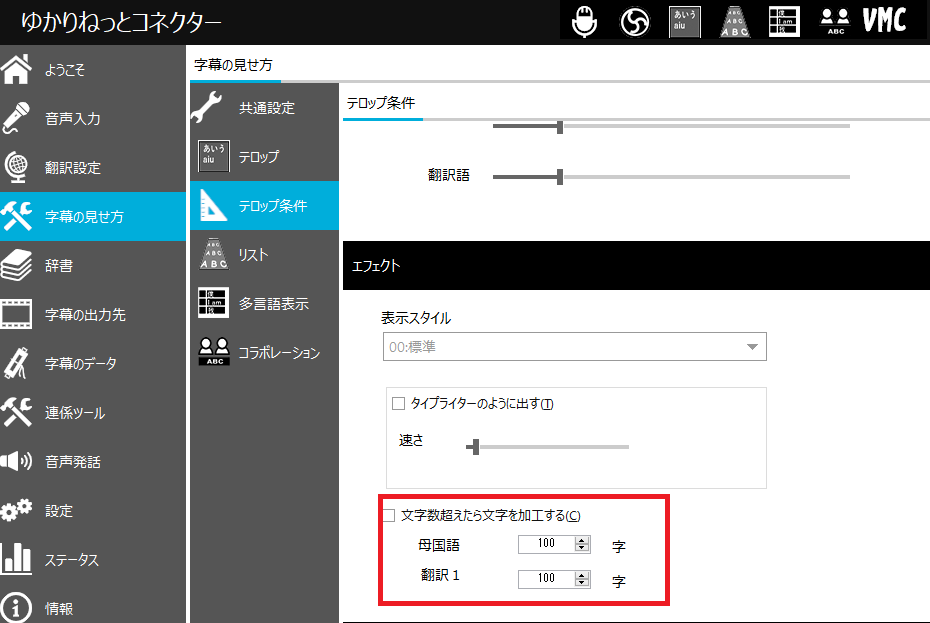Increase the 翻訳 1 character count with up arrow
The width and height of the screenshot is (930, 623).
point(582,575)
